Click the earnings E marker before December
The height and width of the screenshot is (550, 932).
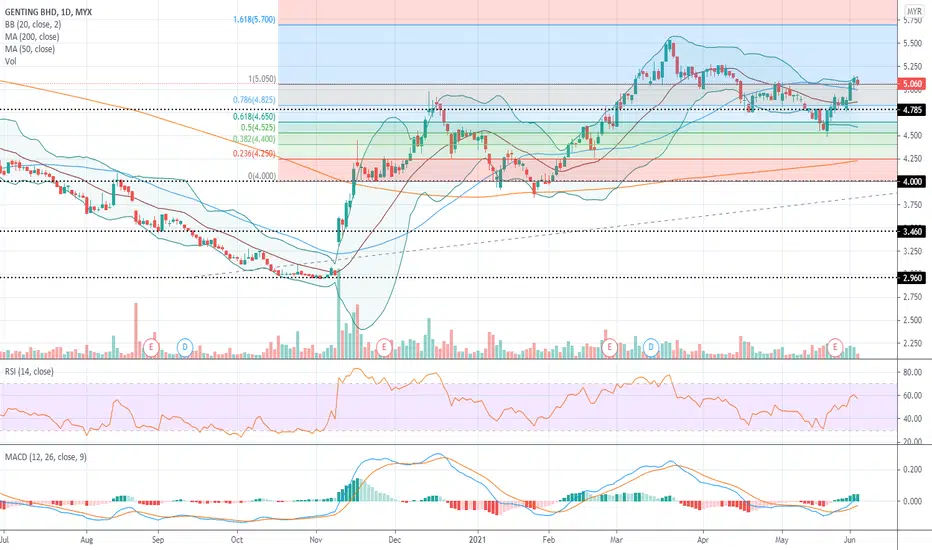click(x=384, y=347)
